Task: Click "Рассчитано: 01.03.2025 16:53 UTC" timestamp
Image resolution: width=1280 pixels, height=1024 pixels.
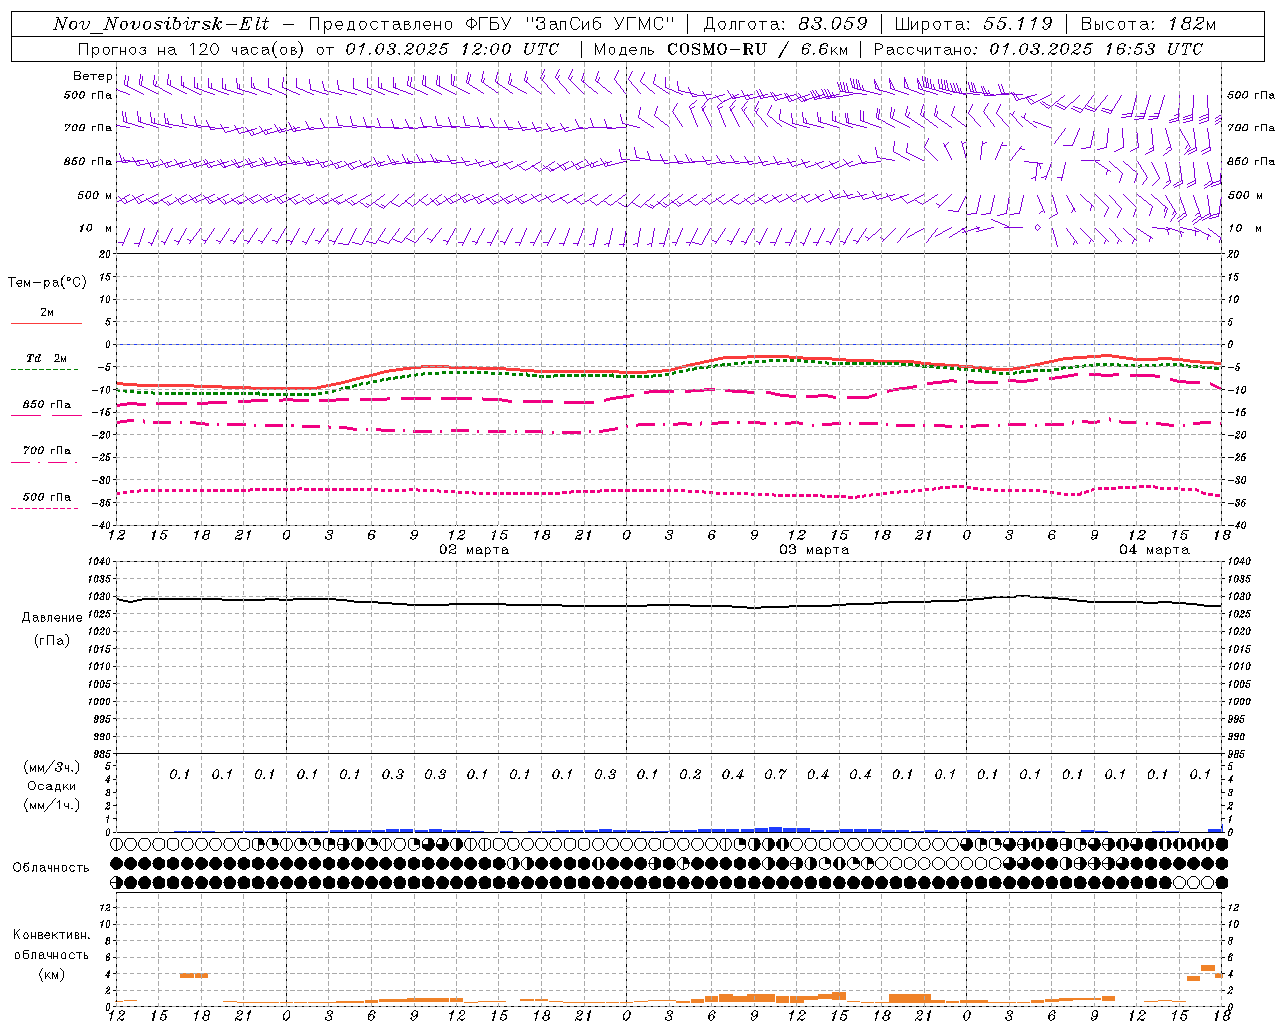Action: (1038, 49)
